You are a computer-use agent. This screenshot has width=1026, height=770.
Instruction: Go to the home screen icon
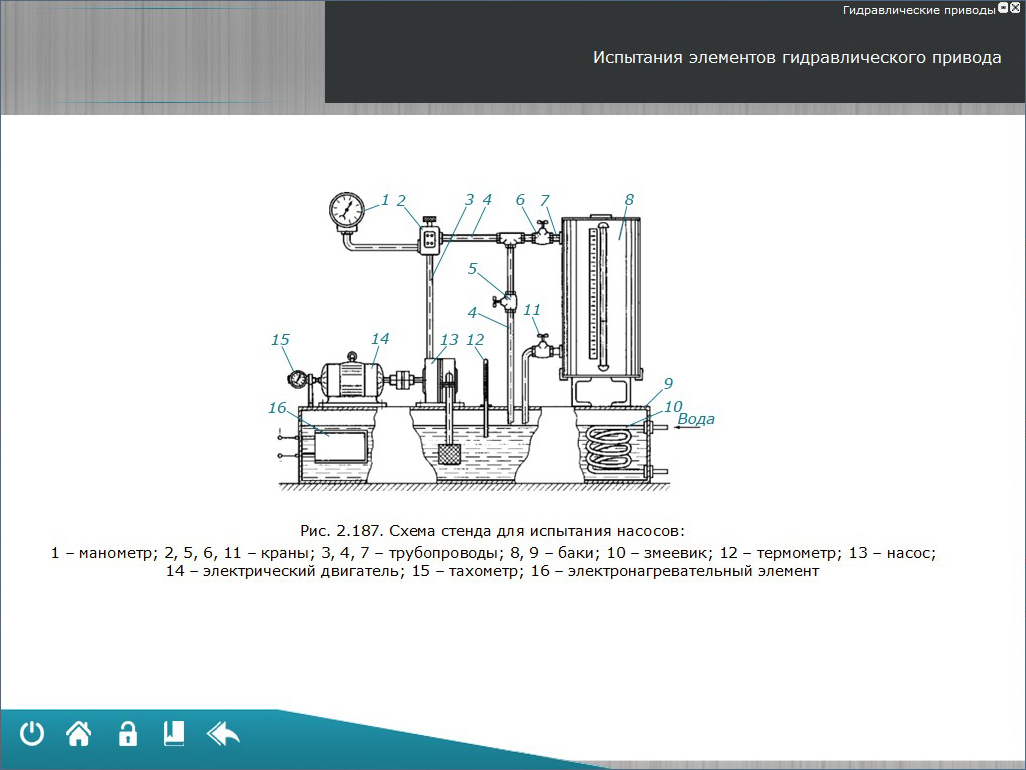click(x=79, y=733)
